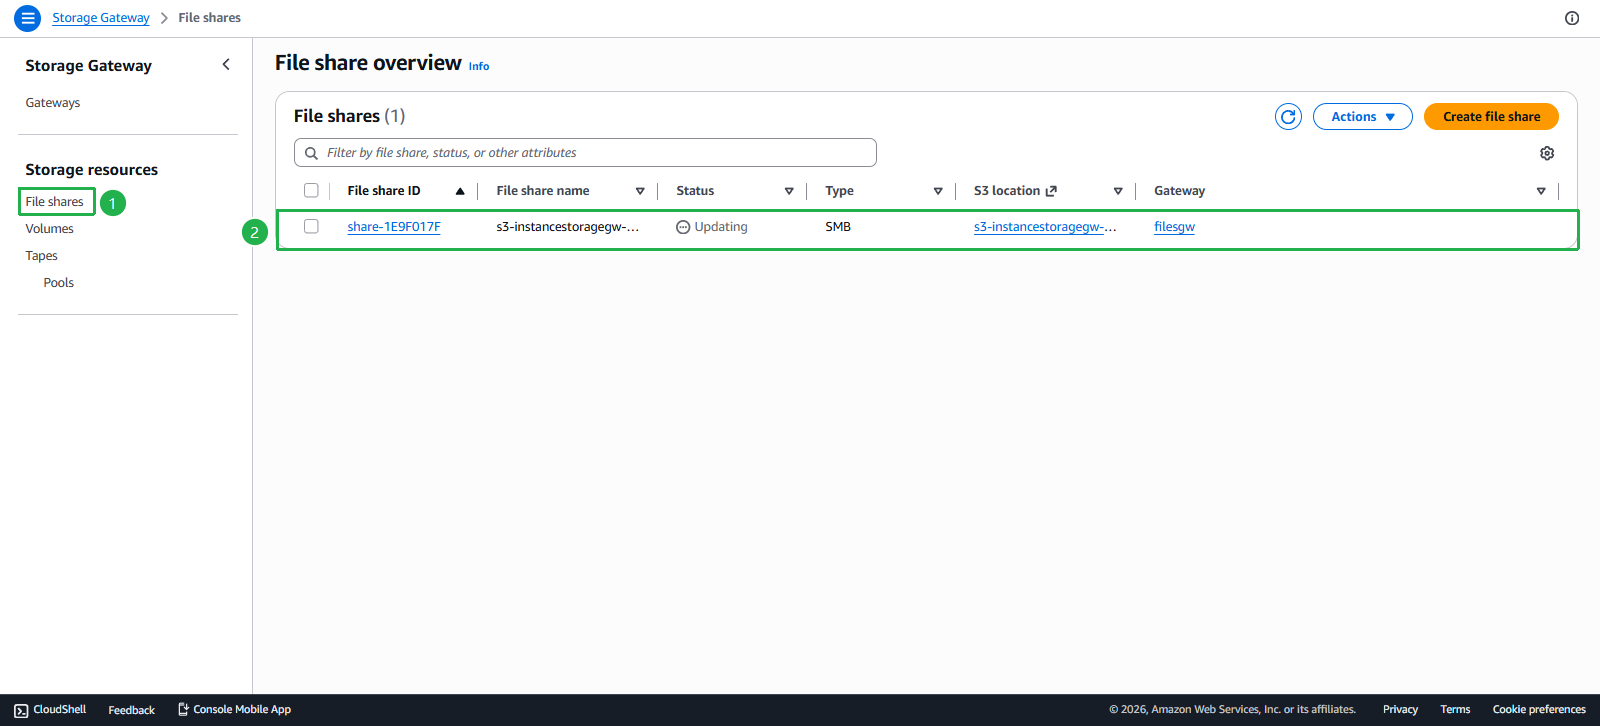This screenshot has width=1600, height=726.
Task: Open Volumes in the sidebar
Action: (x=50, y=229)
